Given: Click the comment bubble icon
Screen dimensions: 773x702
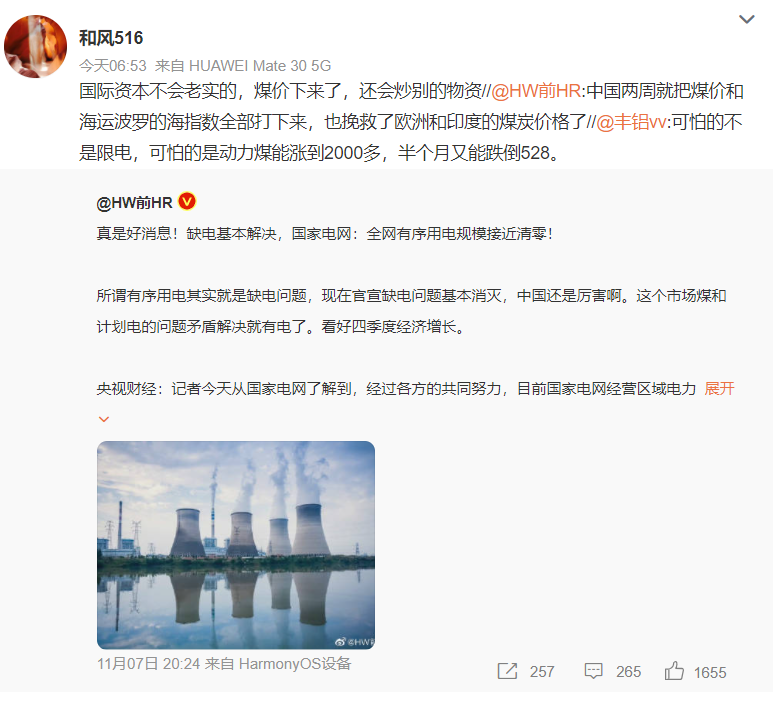Looking at the screenshot, I should coord(594,671).
